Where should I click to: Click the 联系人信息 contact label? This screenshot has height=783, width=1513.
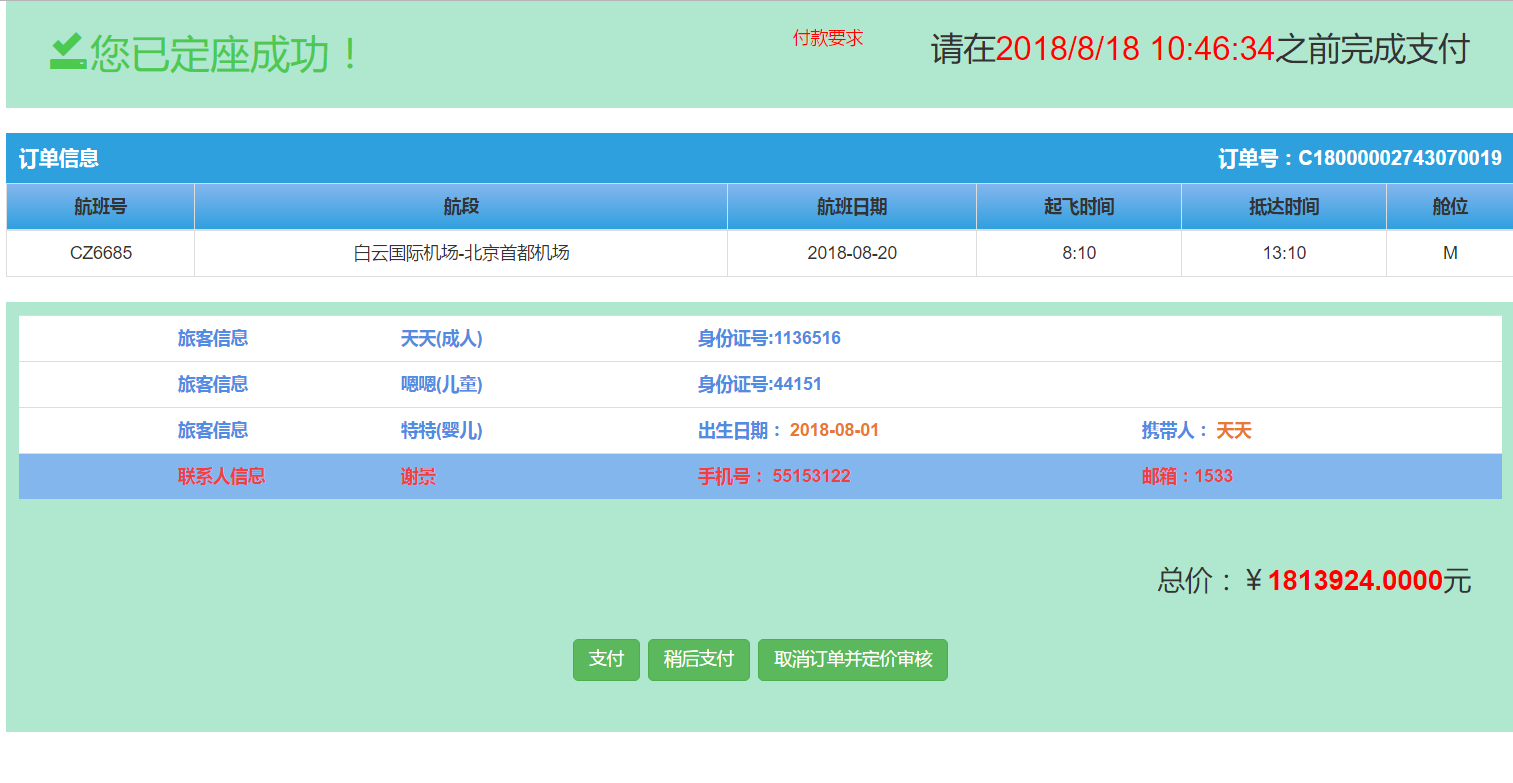(x=221, y=477)
